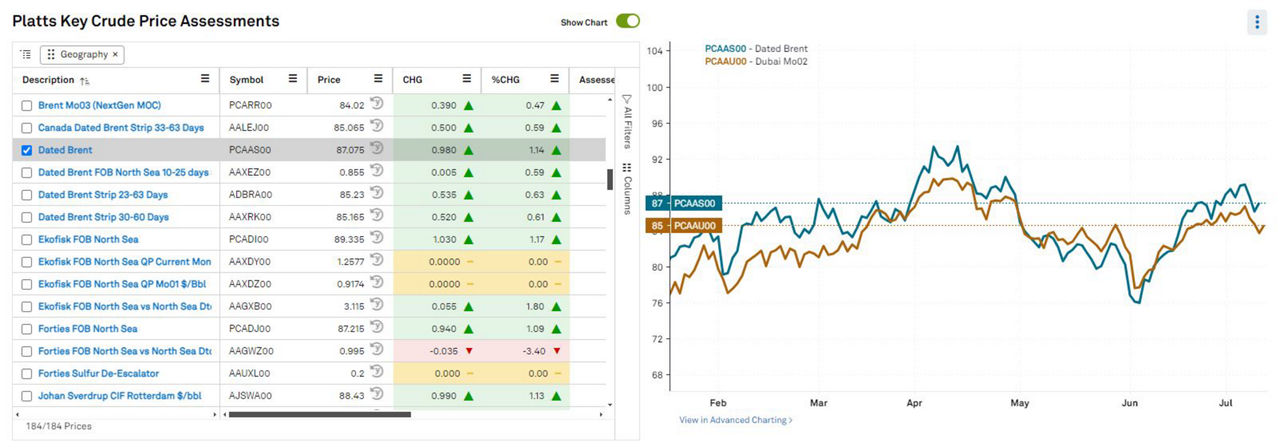The width and height of the screenshot is (1280, 448).
Task: Click the history icon in Ekofisk FOB North Sea row
Action: 376,239
